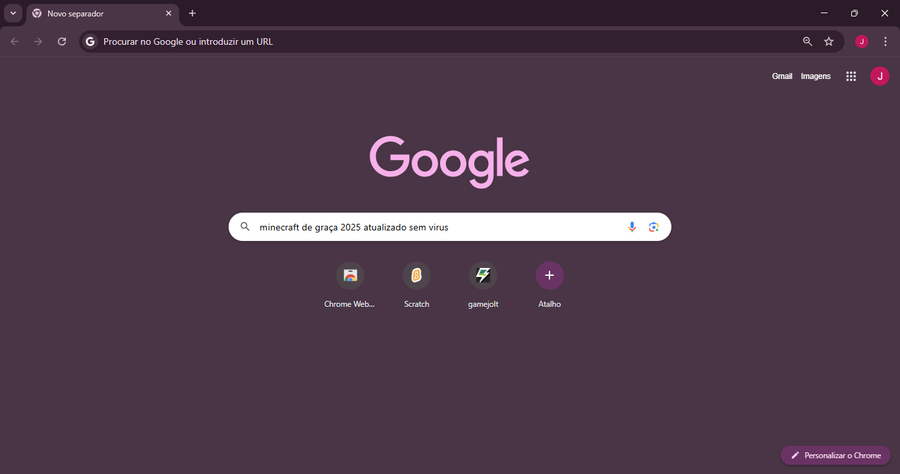The width and height of the screenshot is (900, 474).
Task: Minimize the Chrome window
Action: click(824, 13)
